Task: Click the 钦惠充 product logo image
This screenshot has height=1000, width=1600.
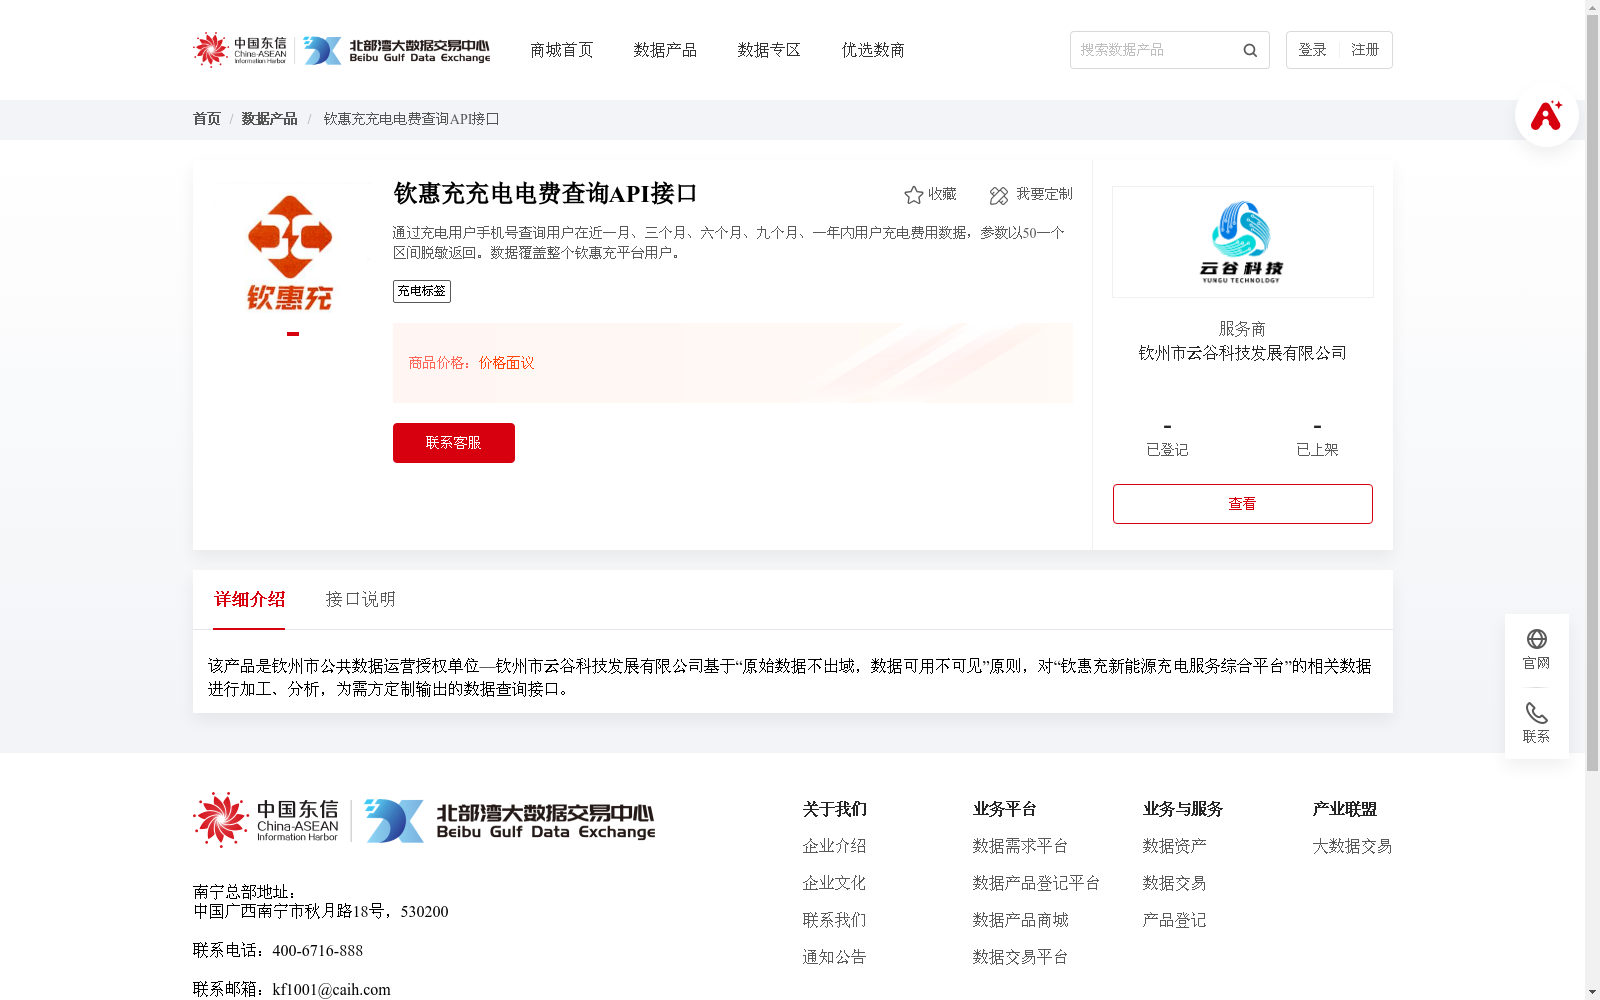Action: (x=290, y=252)
